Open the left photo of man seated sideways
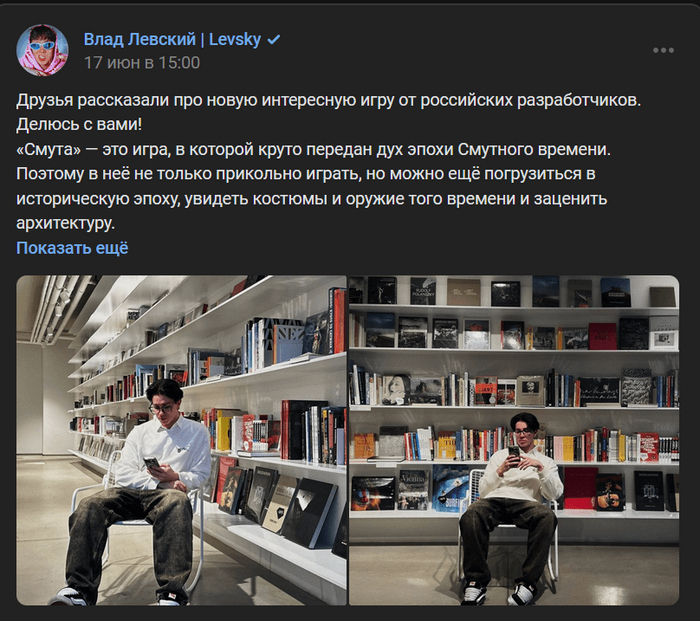The width and height of the screenshot is (700, 621). point(181,440)
